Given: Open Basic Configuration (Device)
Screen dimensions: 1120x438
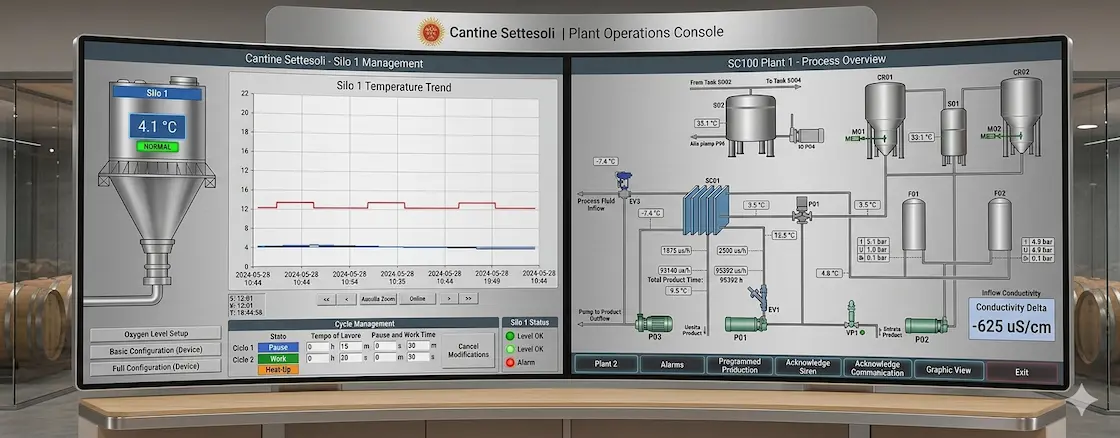Looking at the screenshot, I should tap(156, 351).
